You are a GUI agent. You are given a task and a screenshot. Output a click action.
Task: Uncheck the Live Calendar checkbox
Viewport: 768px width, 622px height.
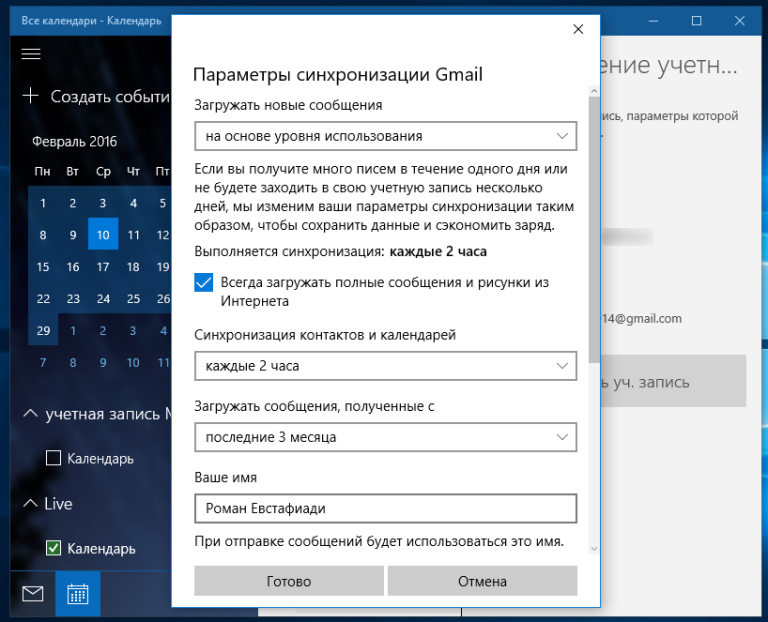point(54,548)
